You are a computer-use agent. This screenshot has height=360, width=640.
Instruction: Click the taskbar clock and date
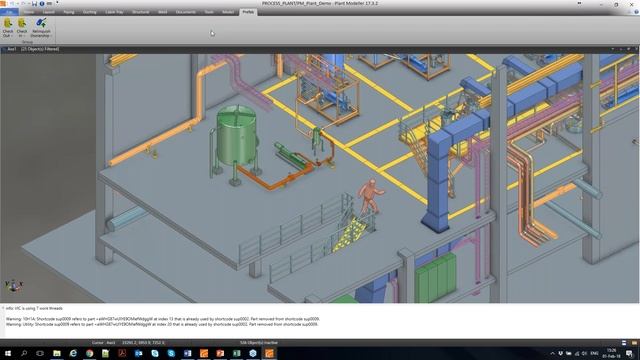[612, 353]
